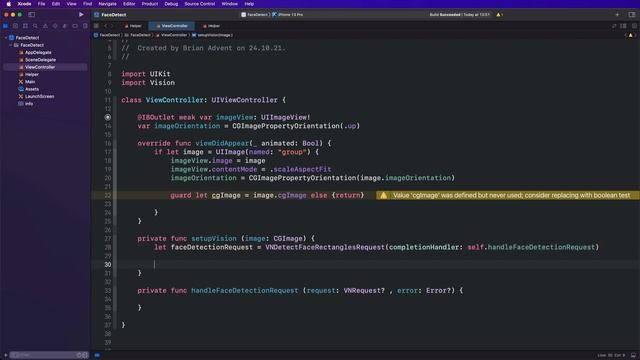Click the plus button in navigator footer

[x=5, y=355]
